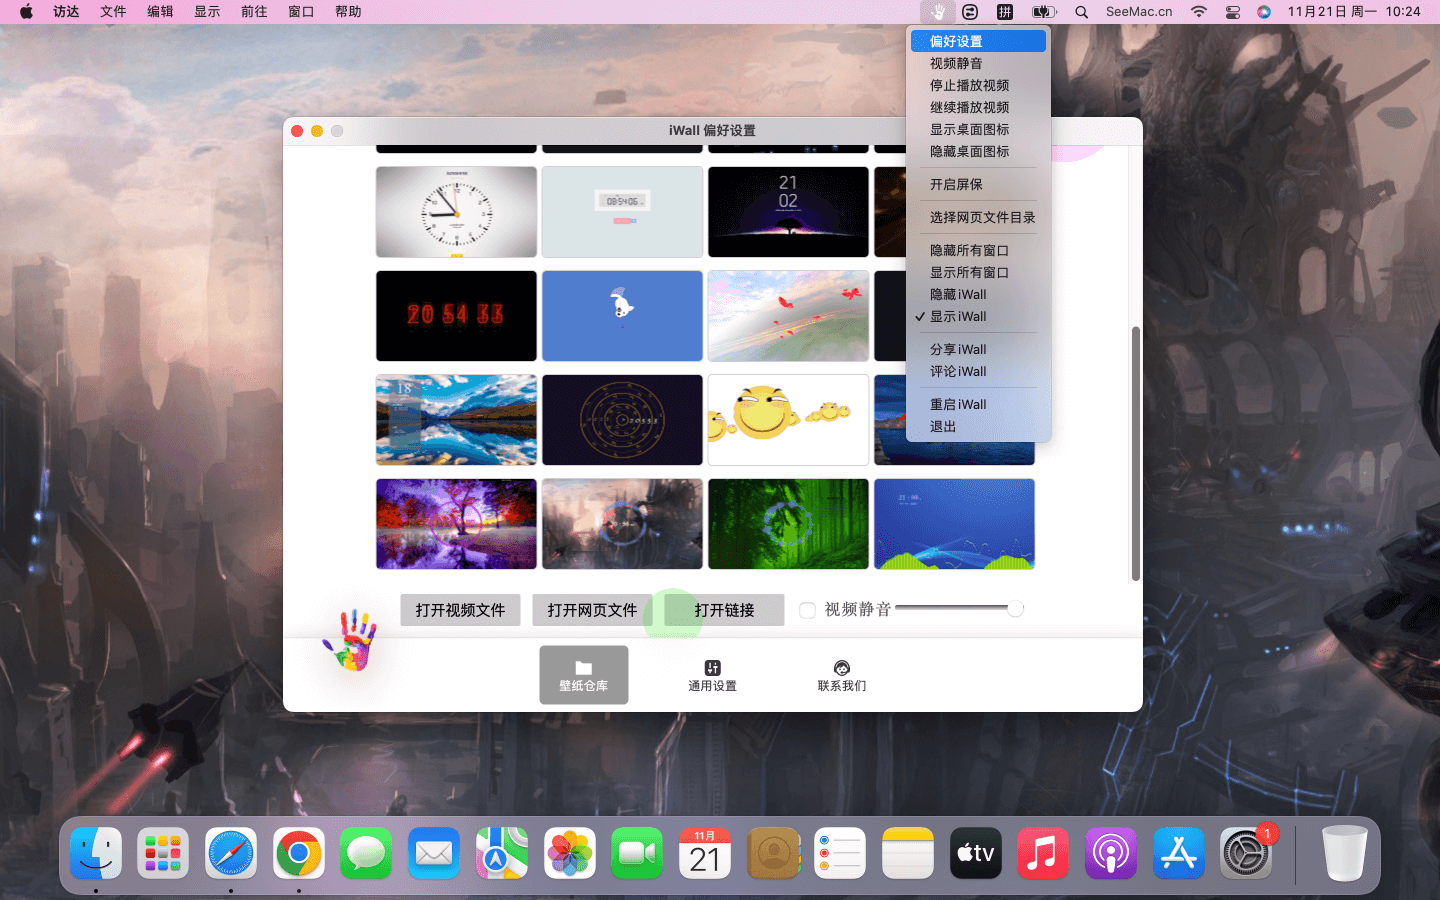Choose 重启iWall from the menu

click(x=958, y=404)
